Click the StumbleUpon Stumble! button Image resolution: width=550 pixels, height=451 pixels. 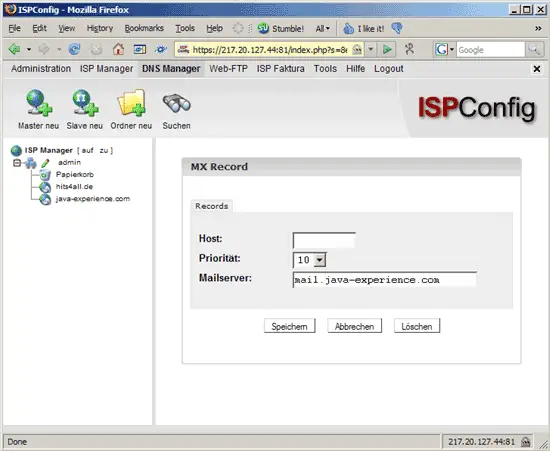coord(281,28)
